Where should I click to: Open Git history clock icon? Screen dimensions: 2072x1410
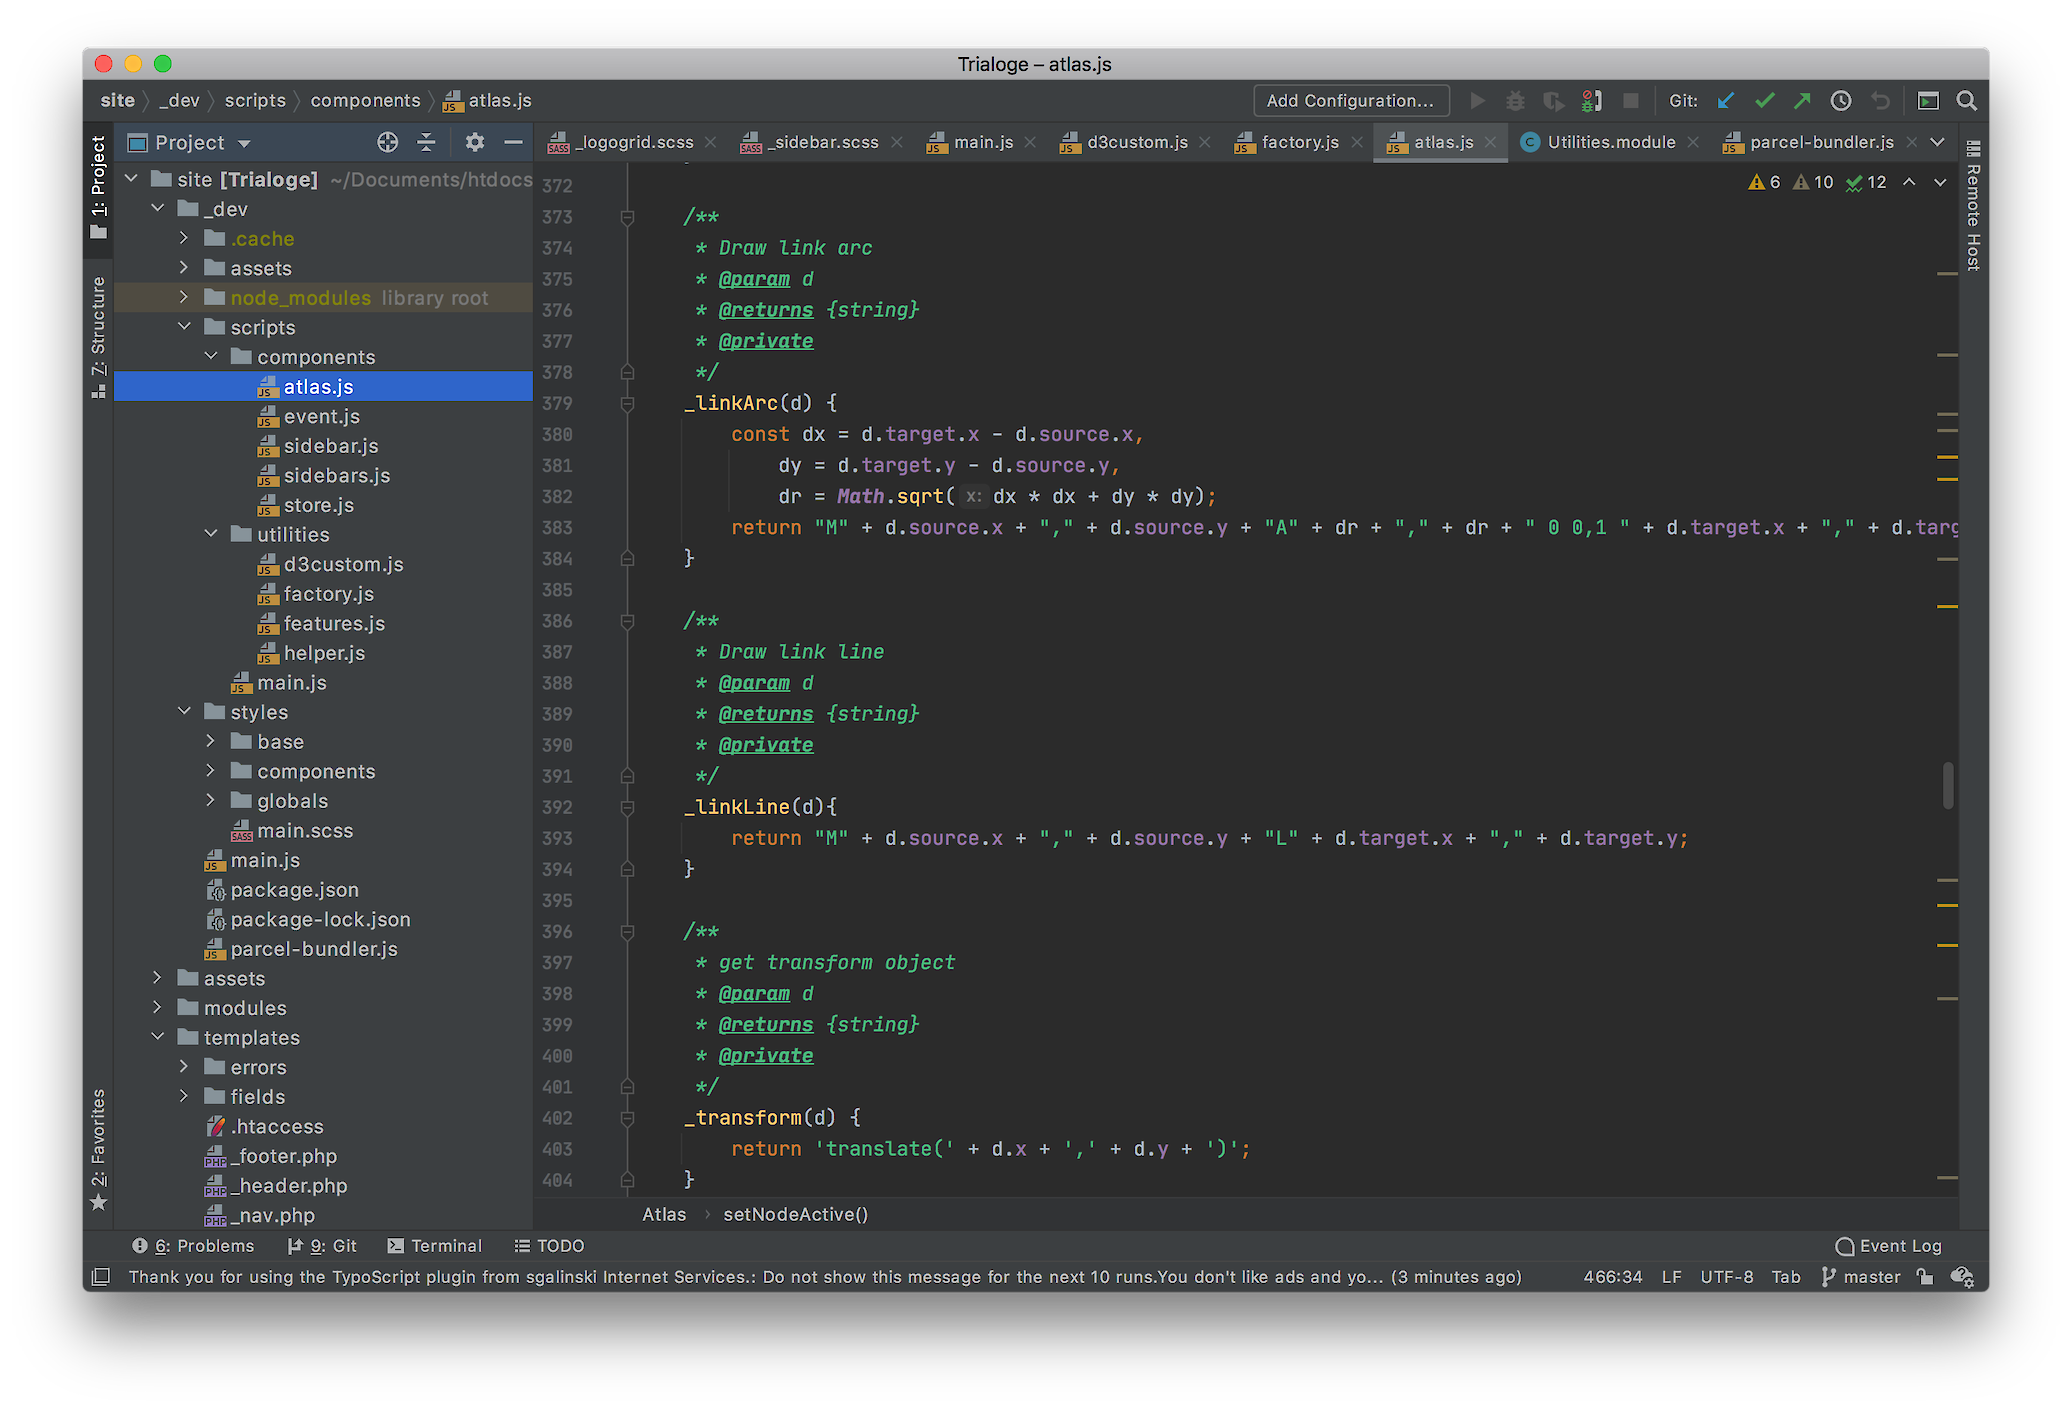1841,101
